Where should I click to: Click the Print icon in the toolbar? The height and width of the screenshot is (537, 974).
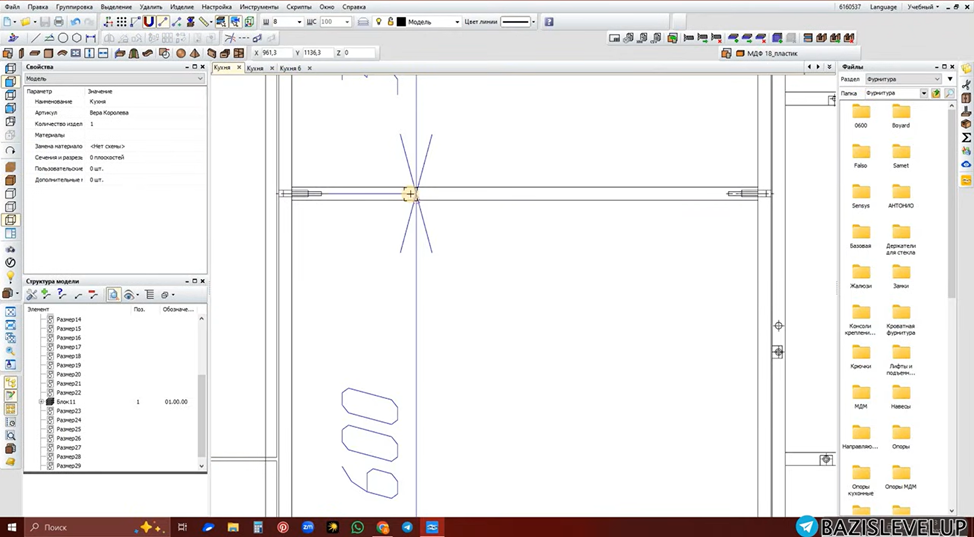(x=58, y=22)
